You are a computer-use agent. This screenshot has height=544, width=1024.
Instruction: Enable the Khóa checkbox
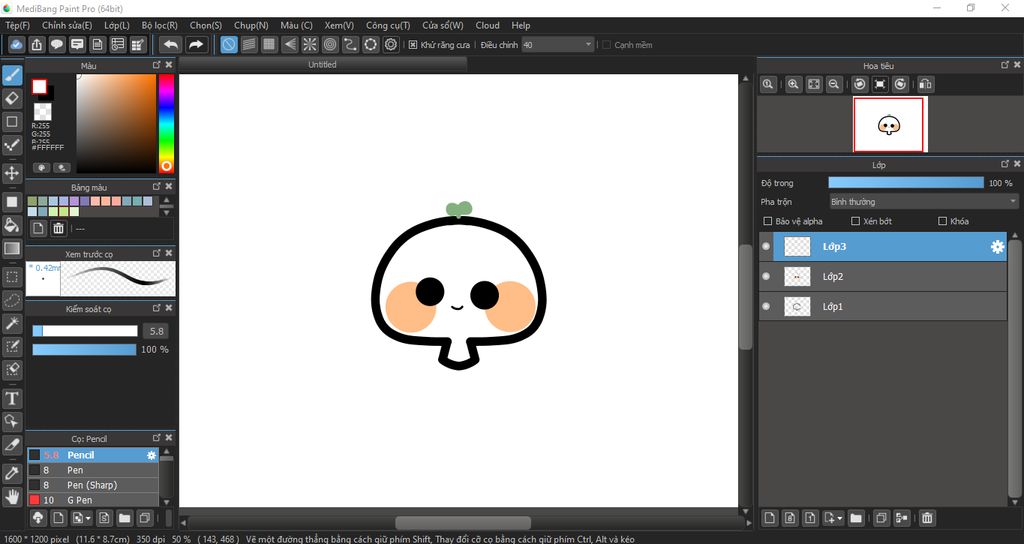click(x=942, y=221)
